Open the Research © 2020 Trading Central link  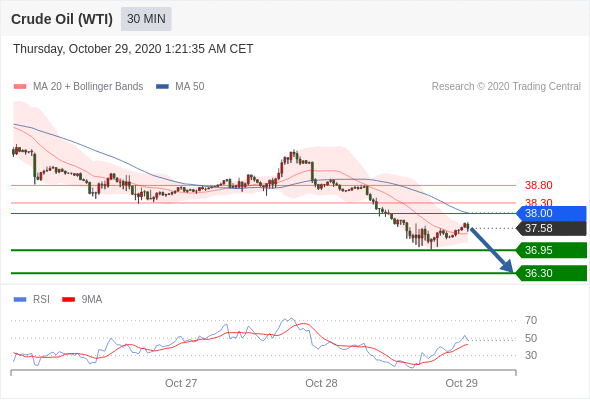[506, 87]
